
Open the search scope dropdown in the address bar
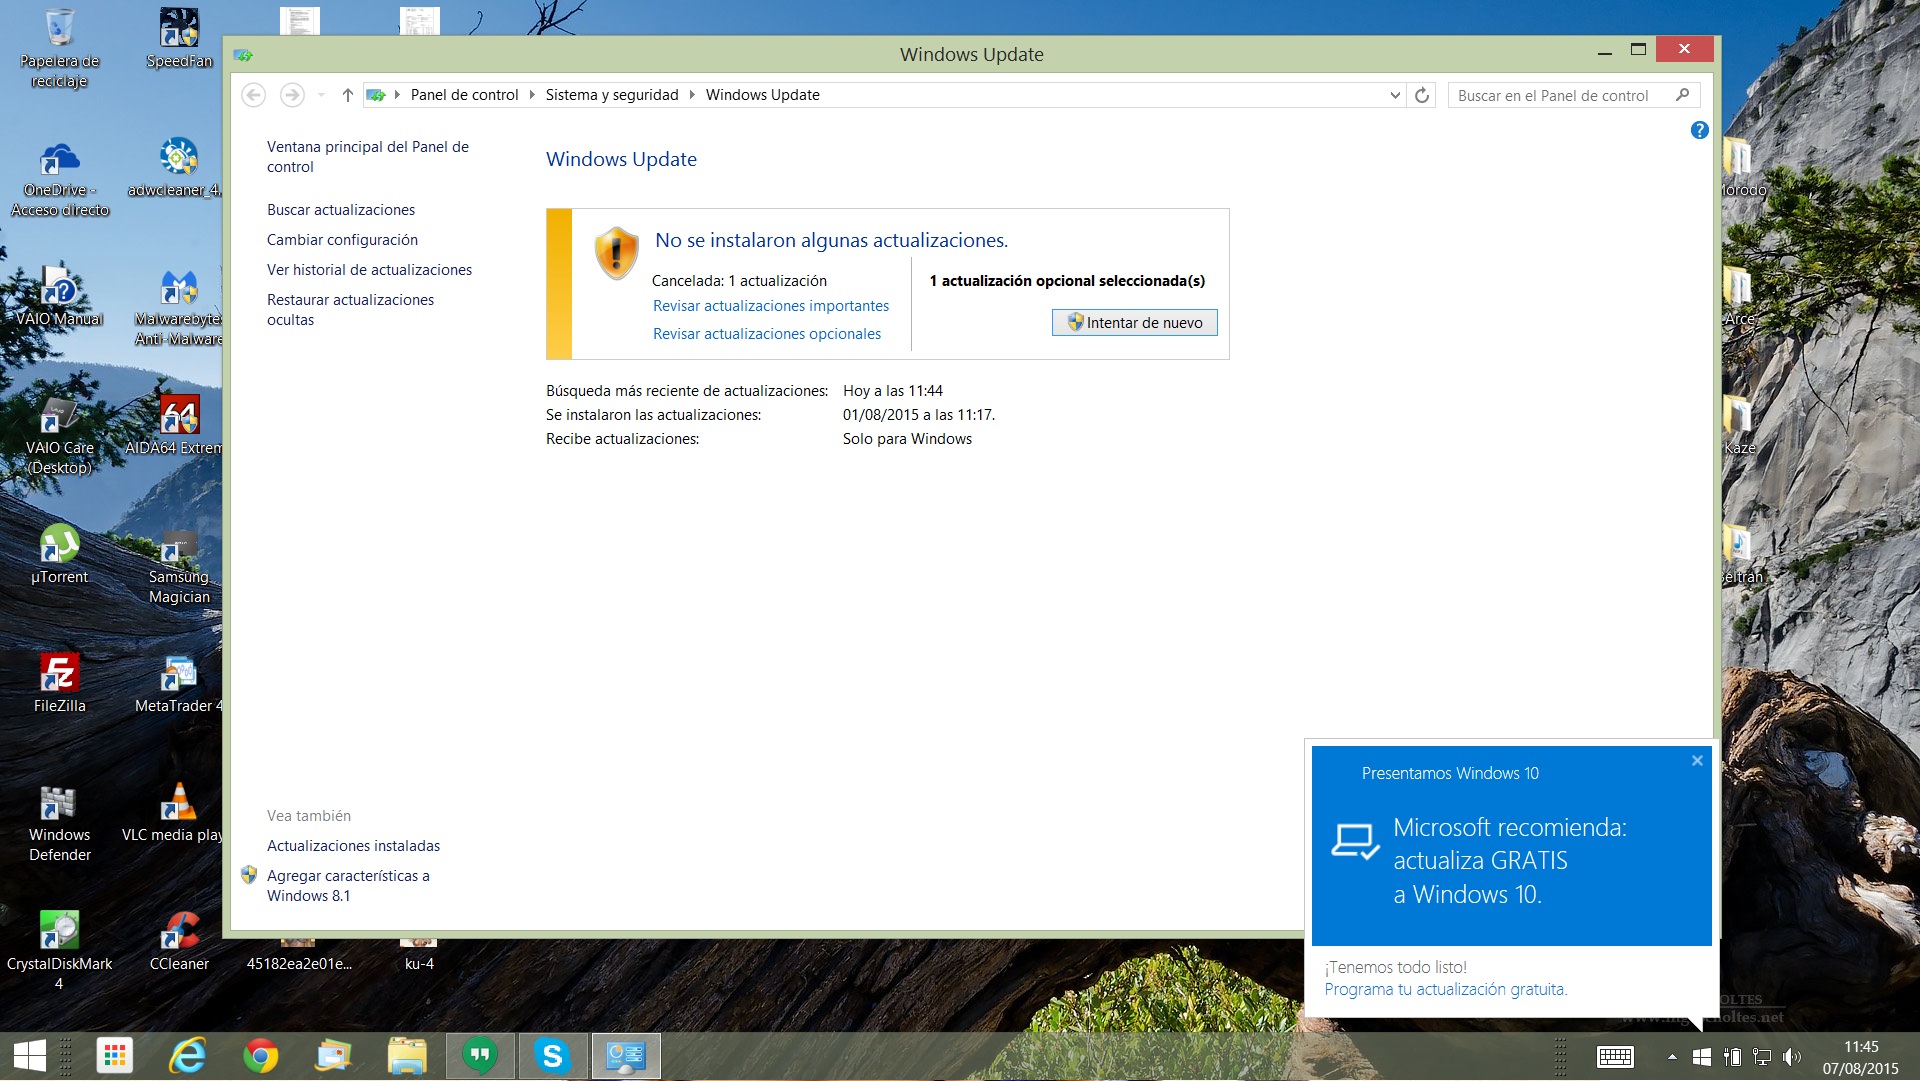(x=1395, y=95)
